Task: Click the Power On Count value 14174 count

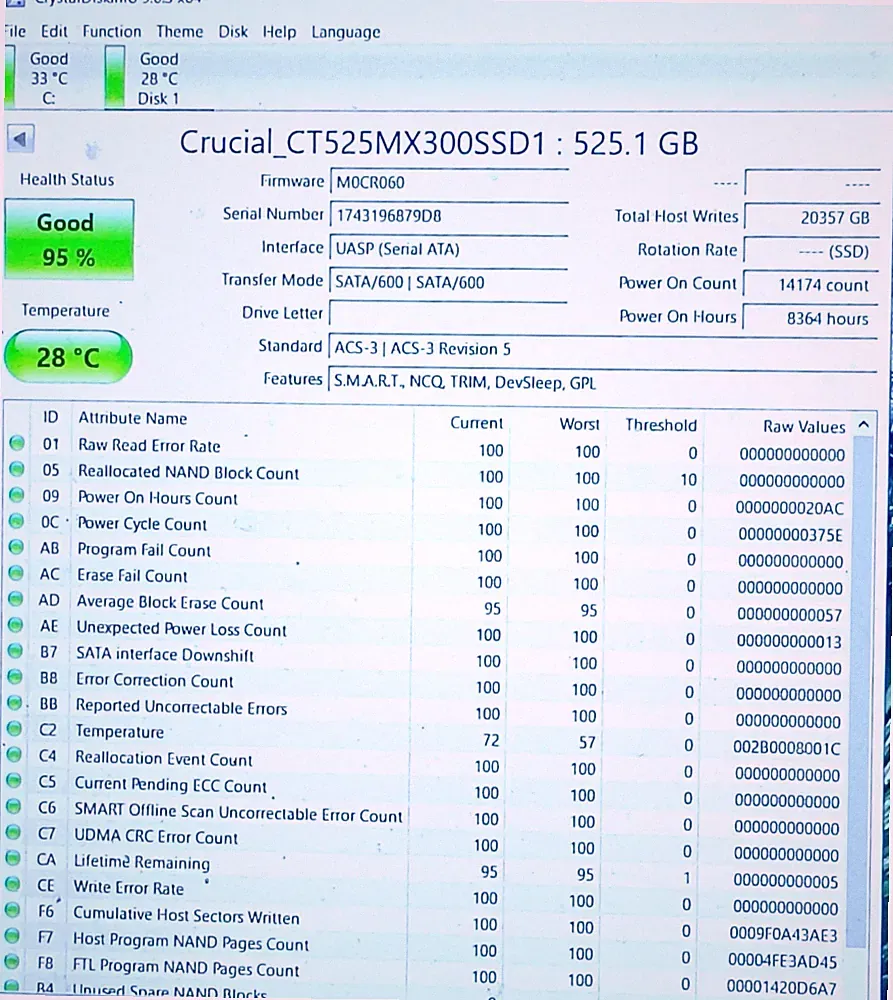Action: click(x=811, y=284)
